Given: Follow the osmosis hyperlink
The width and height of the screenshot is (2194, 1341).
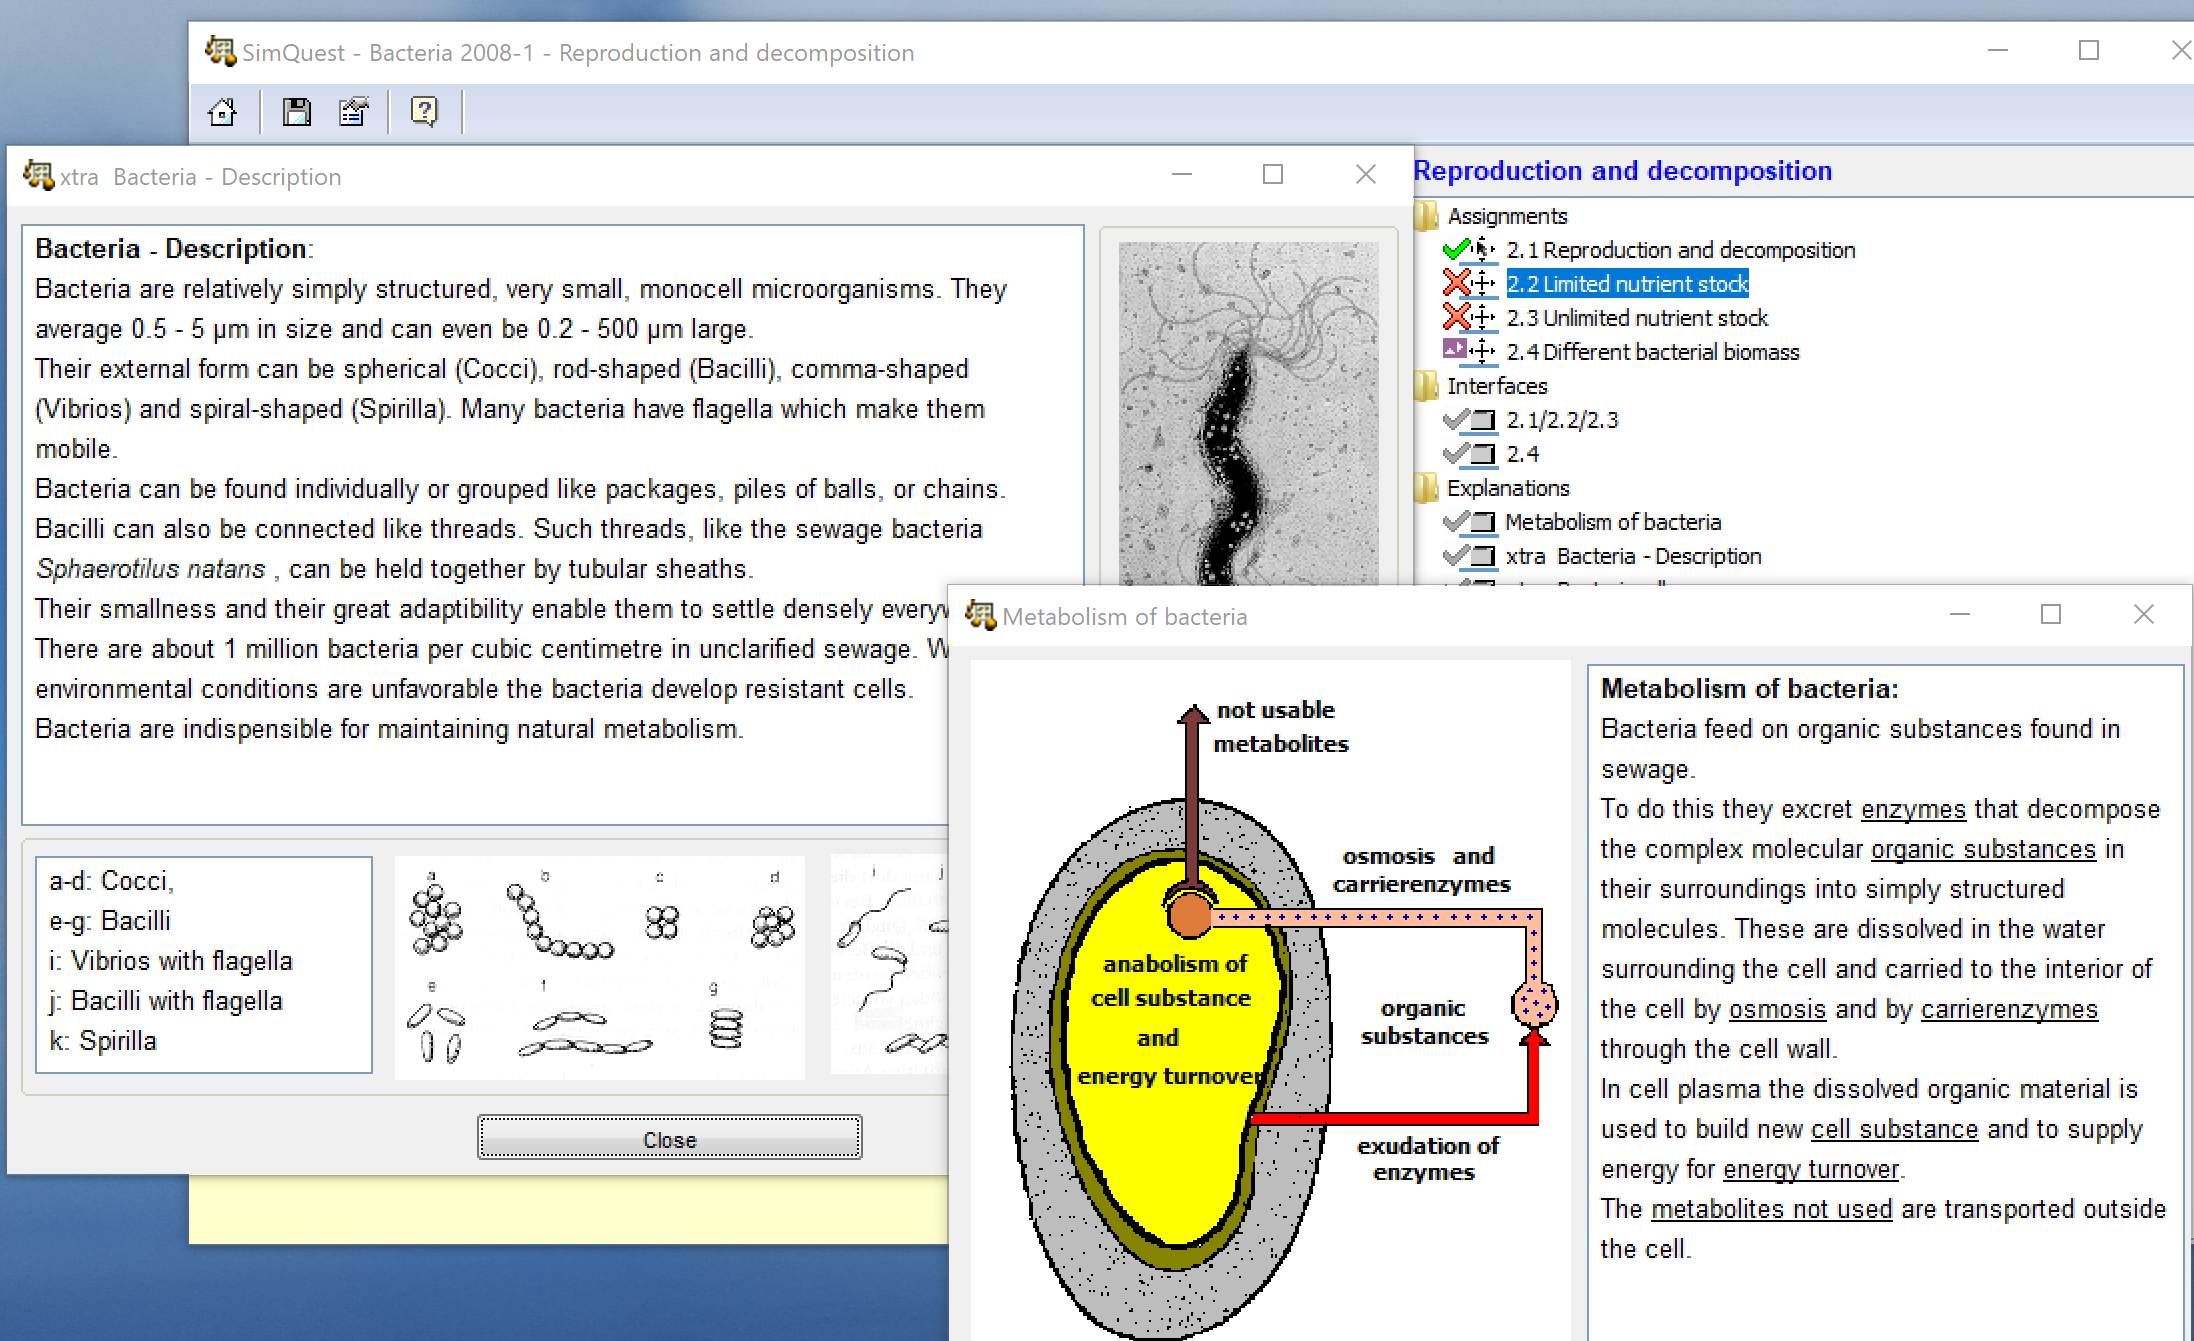Looking at the screenshot, I should tap(1777, 1009).
